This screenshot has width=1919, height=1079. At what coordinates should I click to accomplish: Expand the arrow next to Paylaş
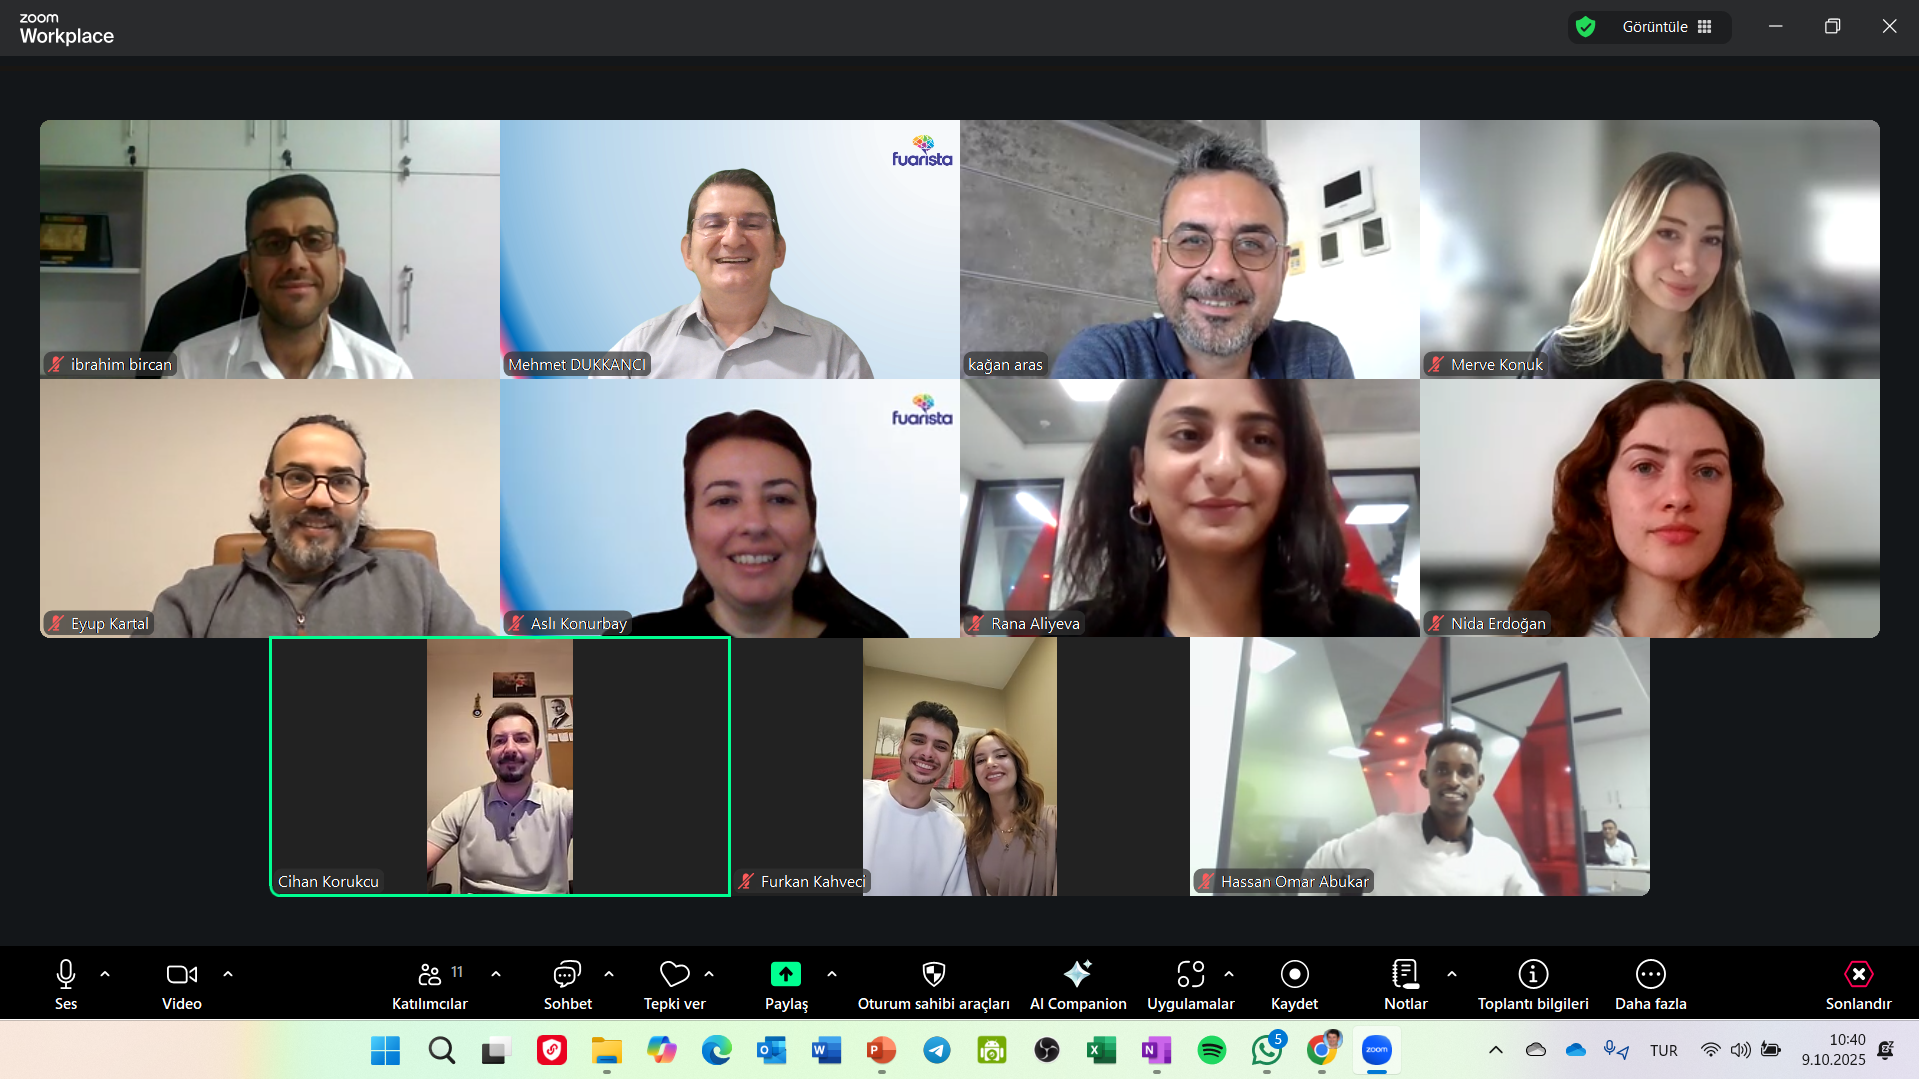pos(832,974)
